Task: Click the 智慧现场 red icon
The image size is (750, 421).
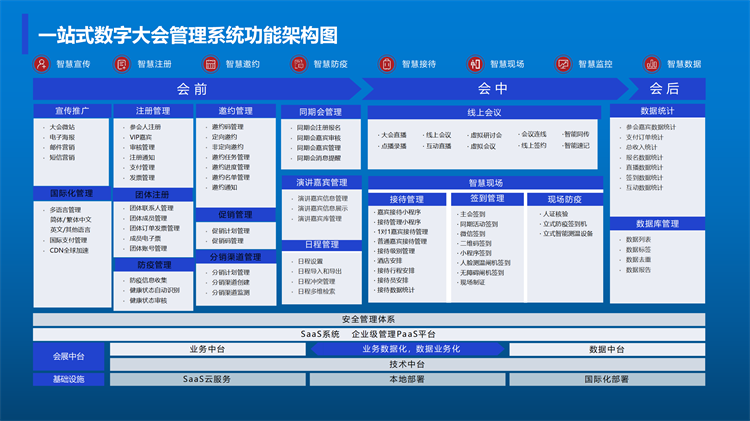Action: (475, 64)
